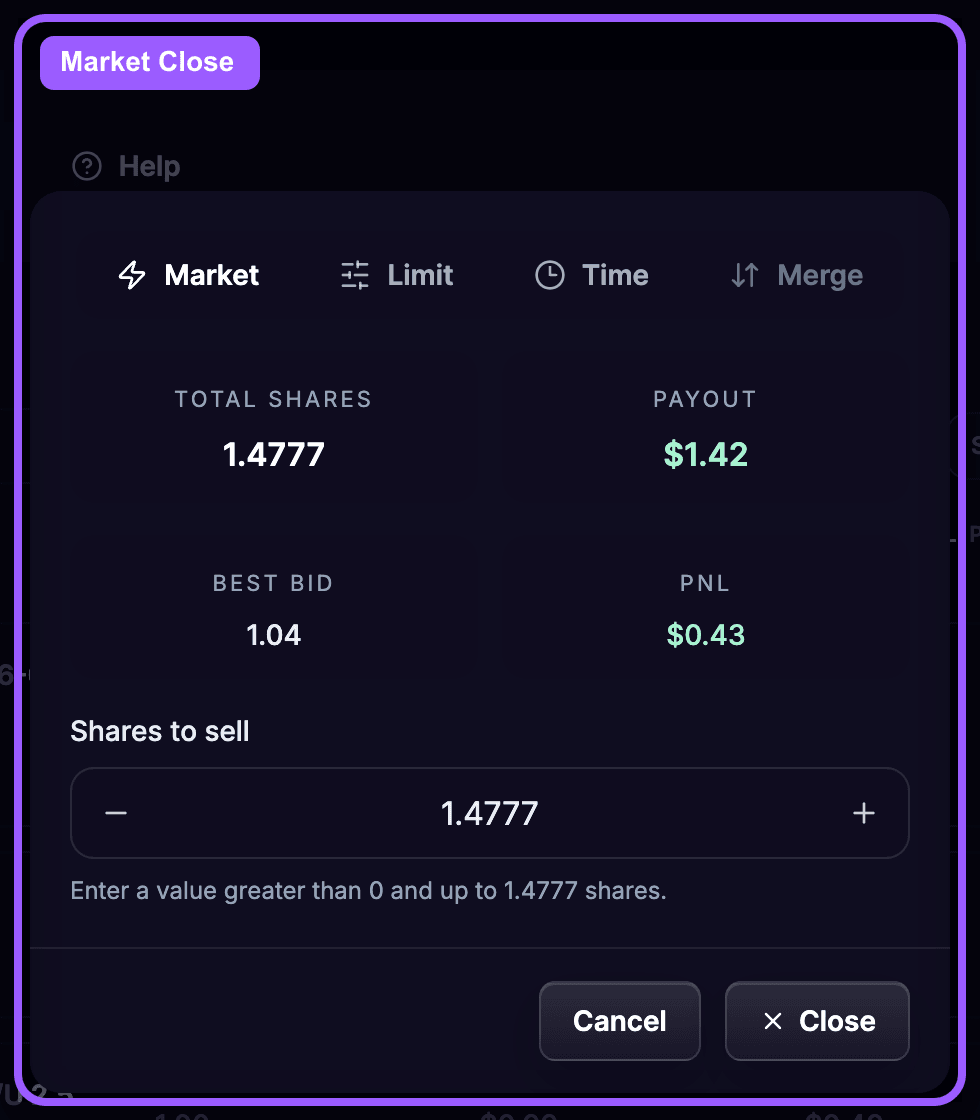Select the Market order lightning icon
This screenshot has width=980, height=1120.
131,275
